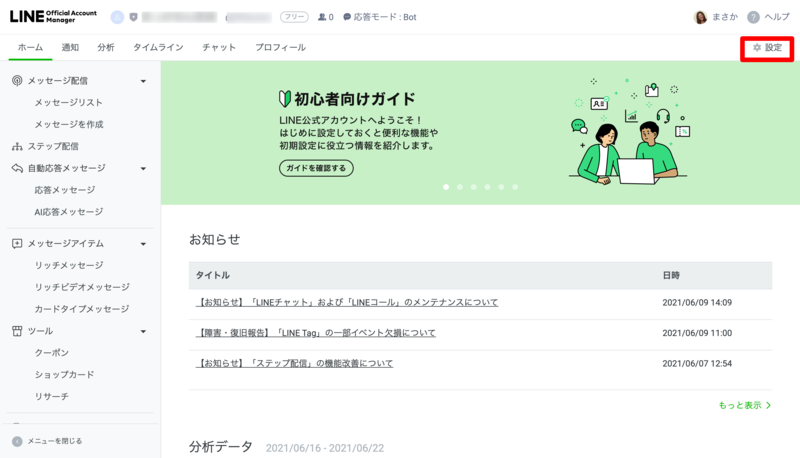Click the メッセージ配信 broadcast icon
The height and width of the screenshot is (458, 800).
coord(17,81)
